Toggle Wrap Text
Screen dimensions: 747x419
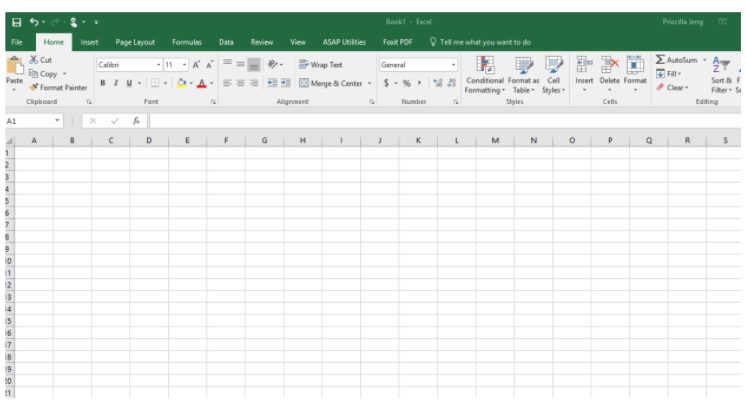pos(321,65)
